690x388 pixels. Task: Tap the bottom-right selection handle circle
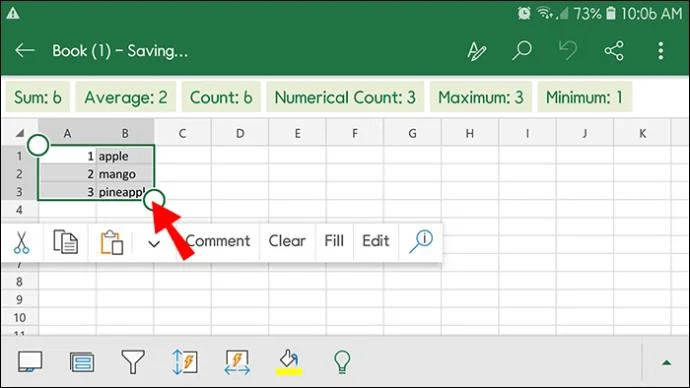[x=154, y=200]
